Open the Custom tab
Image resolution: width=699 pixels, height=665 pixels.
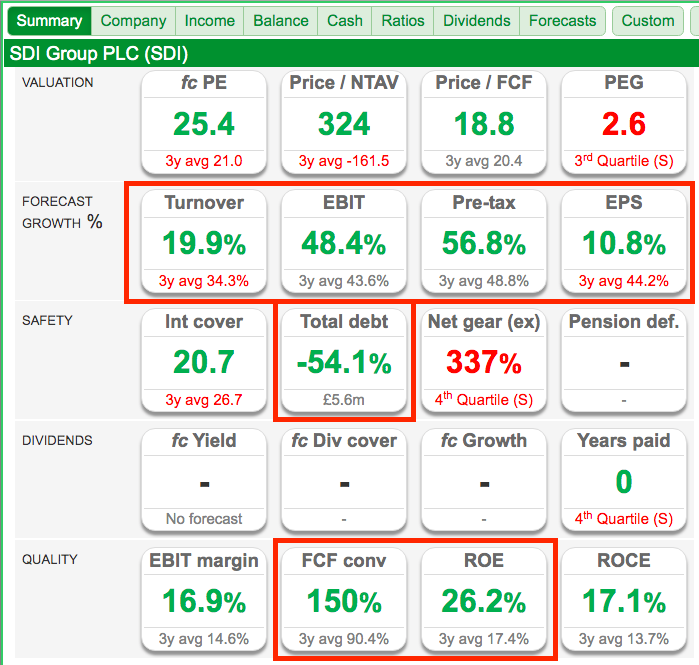point(648,21)
